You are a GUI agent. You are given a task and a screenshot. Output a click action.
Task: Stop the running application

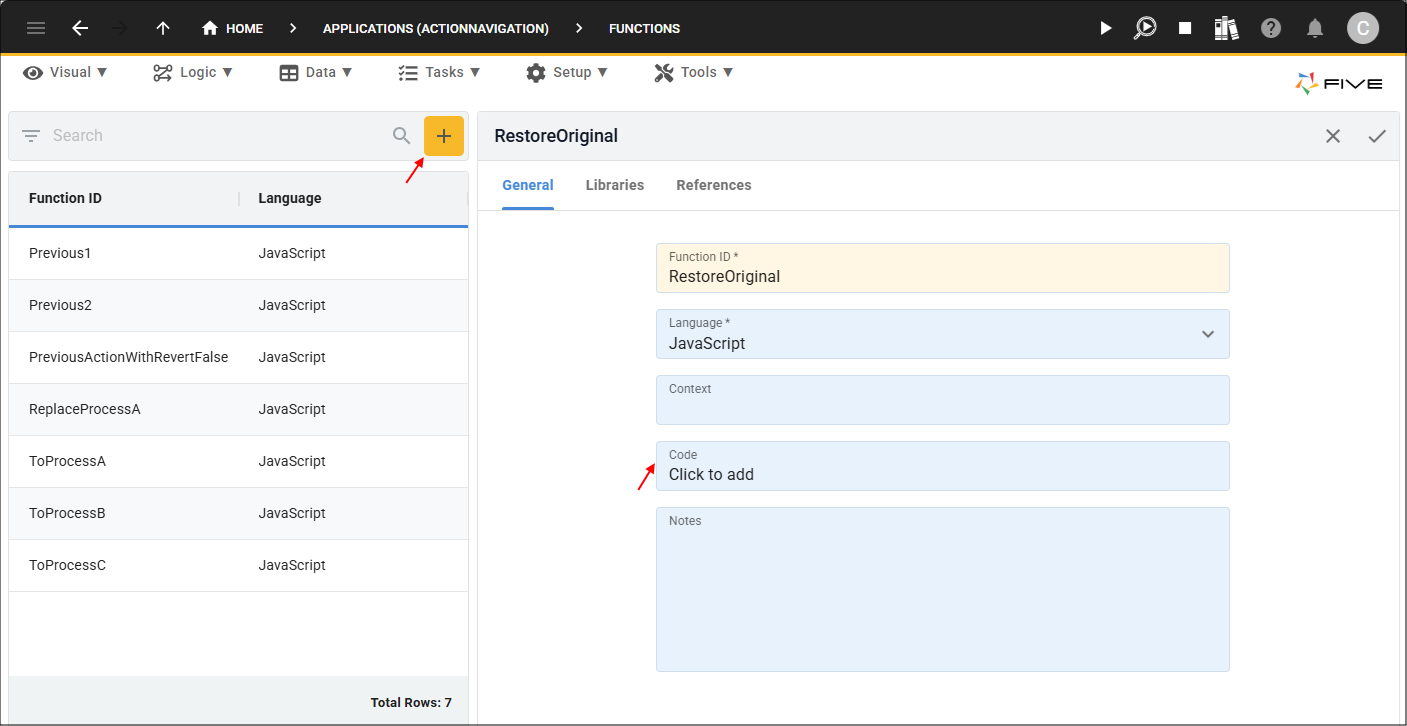pyautogui.click(x=1185, y=28)
